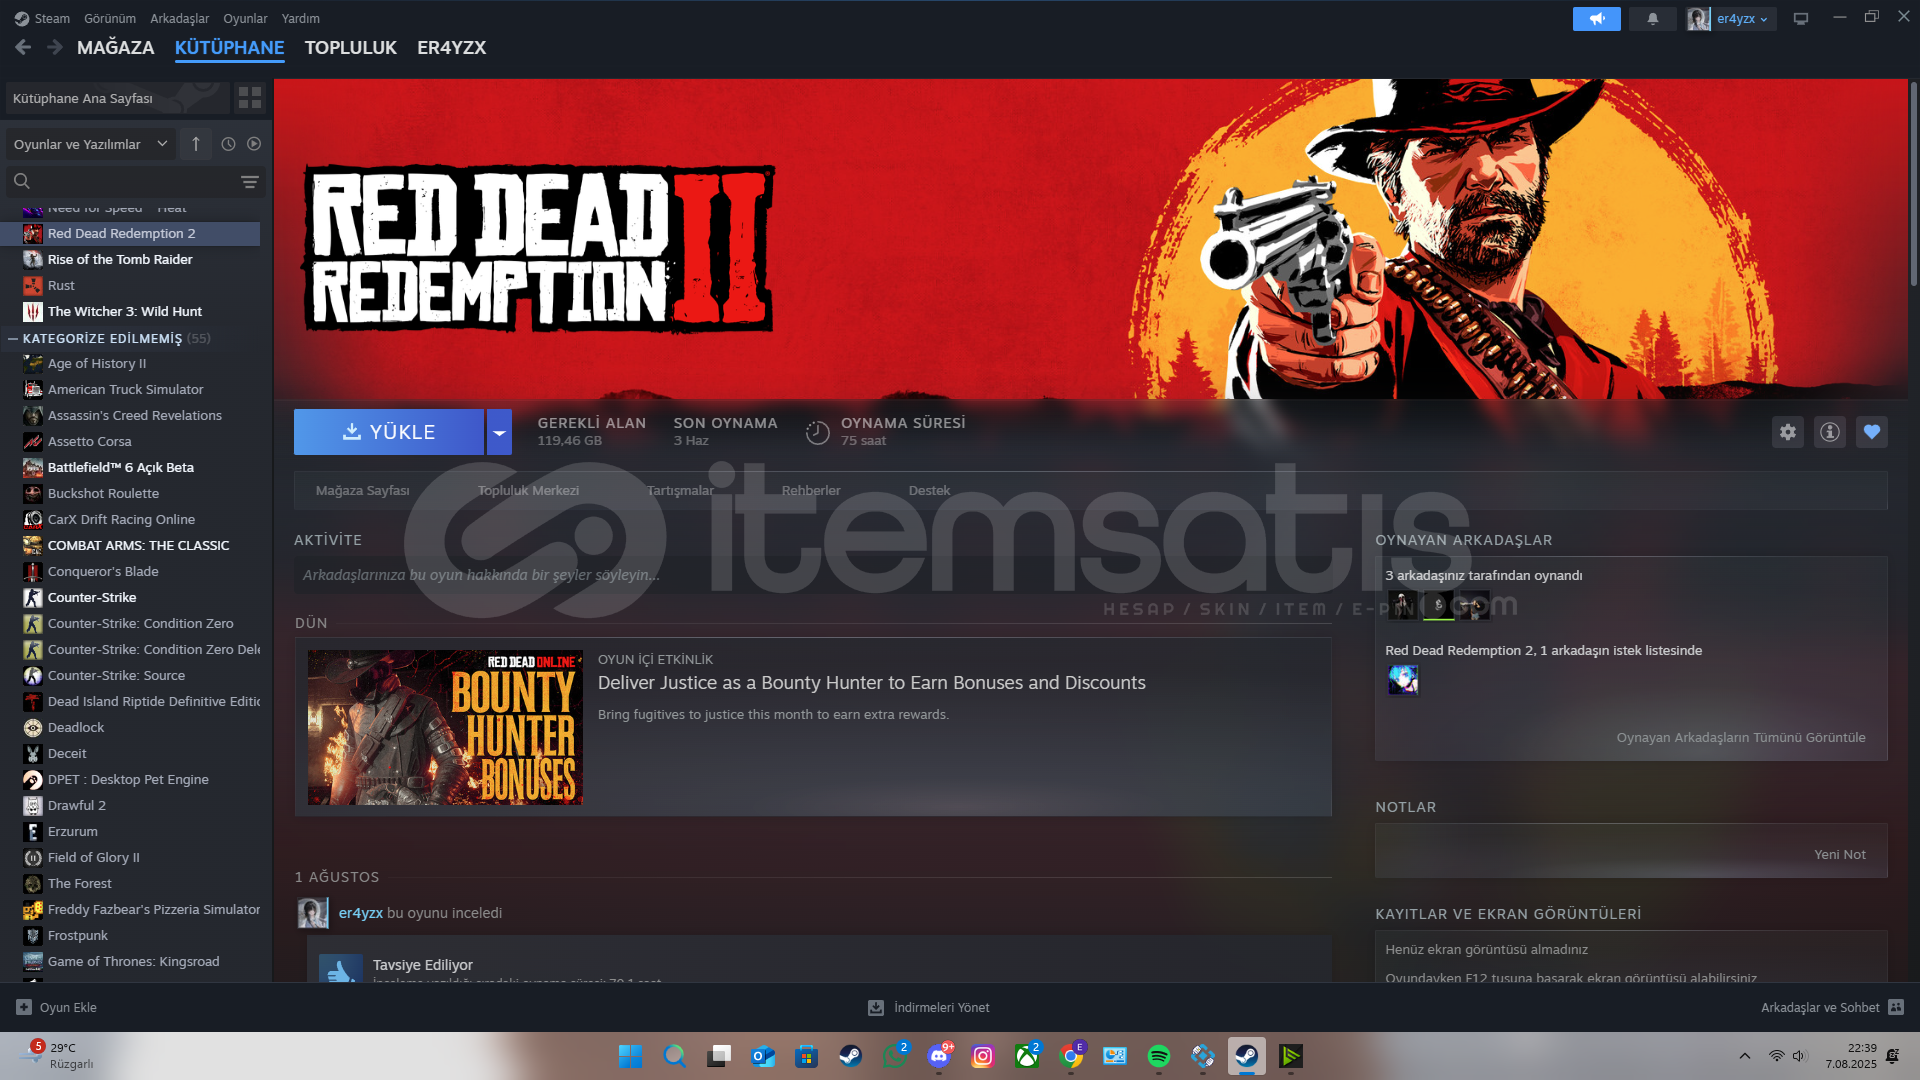Click the activity comment input field
1920x1080 pixels.
click(x=812, y=575)
